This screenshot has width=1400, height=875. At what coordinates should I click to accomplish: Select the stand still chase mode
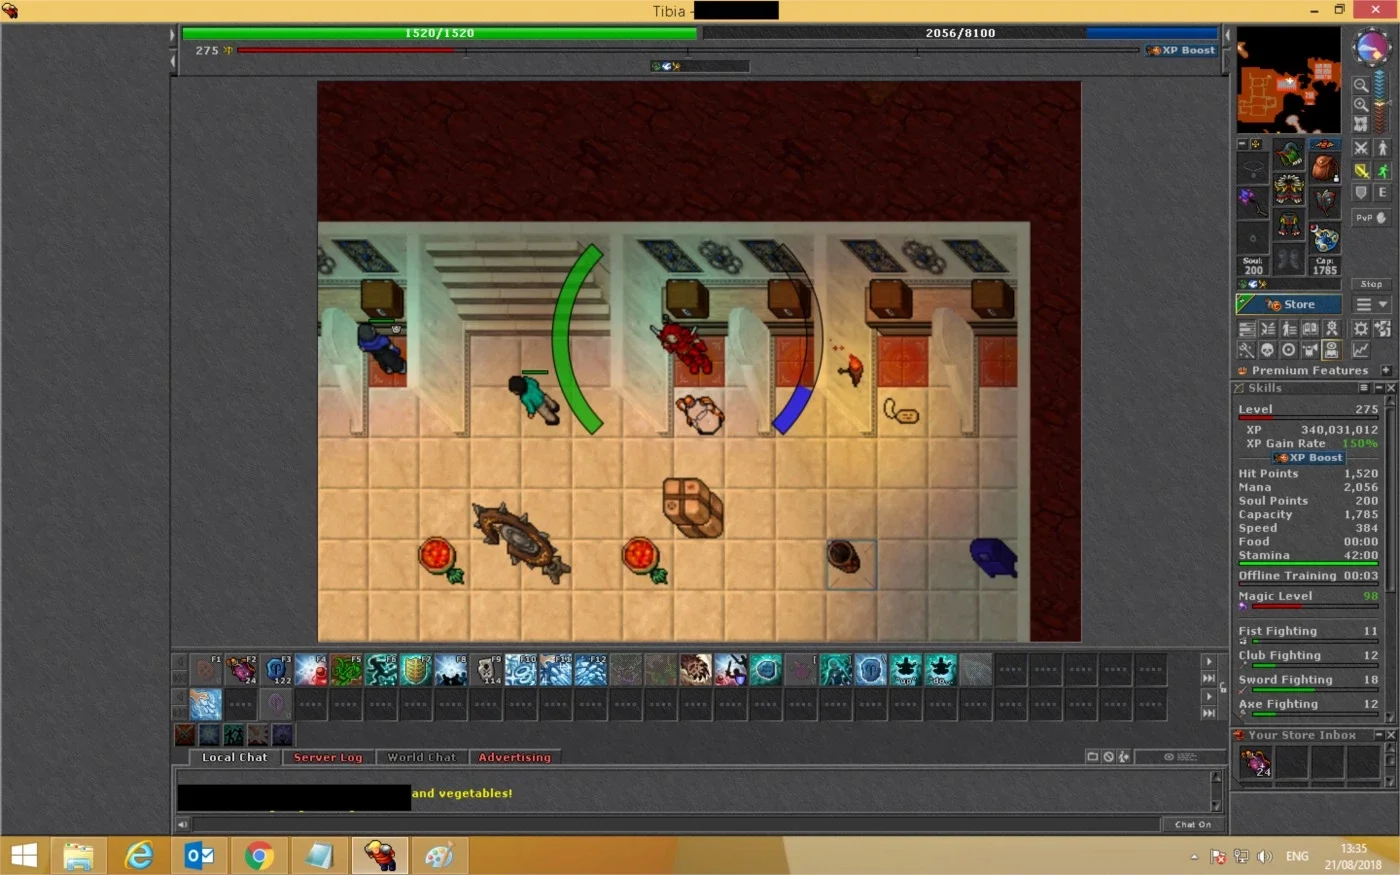1383,148
